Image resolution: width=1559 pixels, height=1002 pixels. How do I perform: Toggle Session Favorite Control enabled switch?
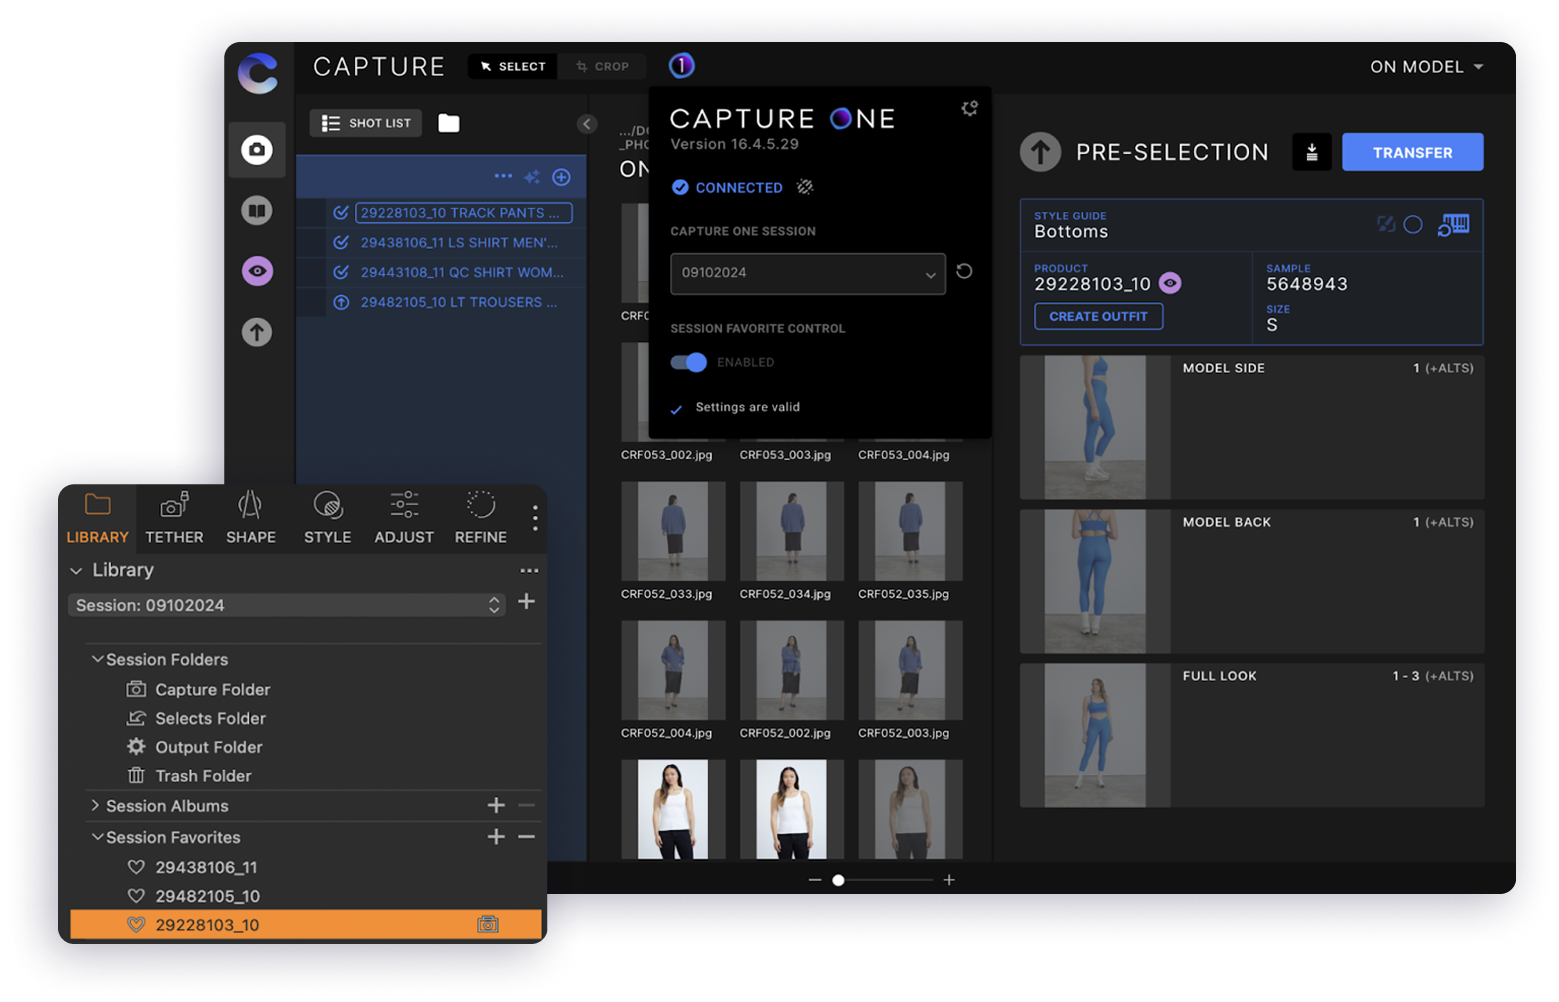689,362
